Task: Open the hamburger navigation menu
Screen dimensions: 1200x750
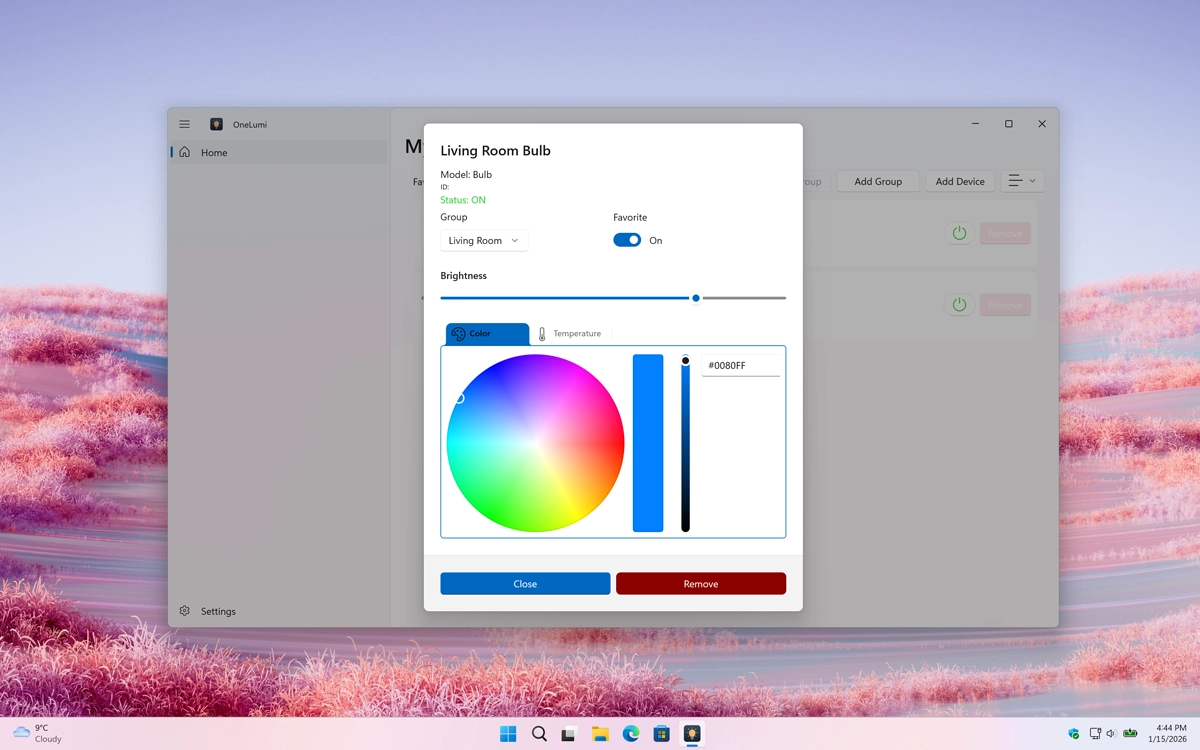Action: [x=184, y=124]
